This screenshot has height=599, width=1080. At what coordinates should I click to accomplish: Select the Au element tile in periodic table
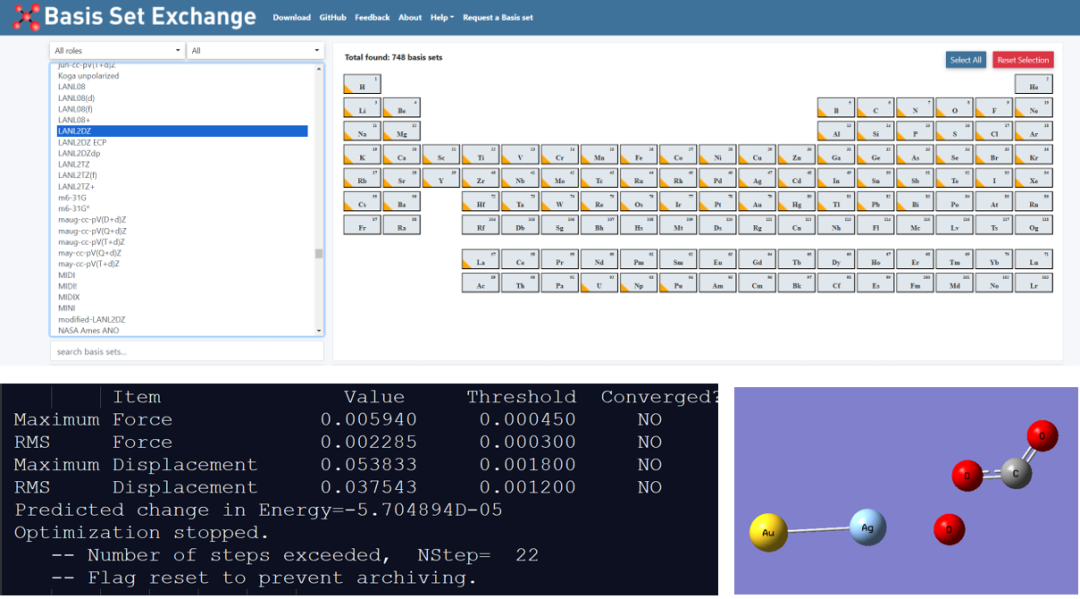click(757, 203)
